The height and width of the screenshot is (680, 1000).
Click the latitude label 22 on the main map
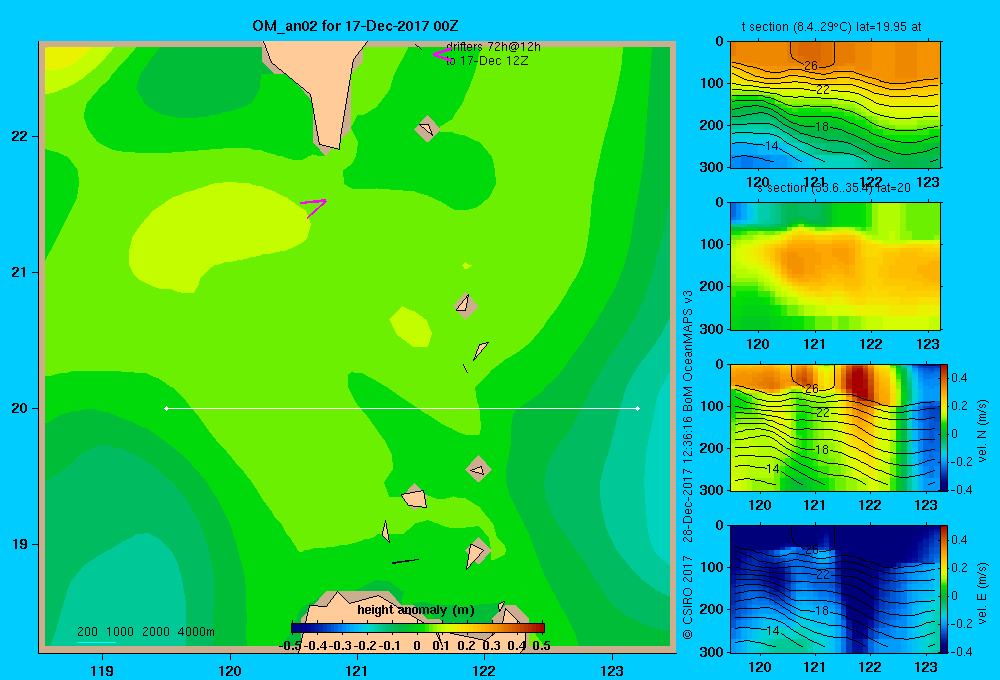[19, 137]
